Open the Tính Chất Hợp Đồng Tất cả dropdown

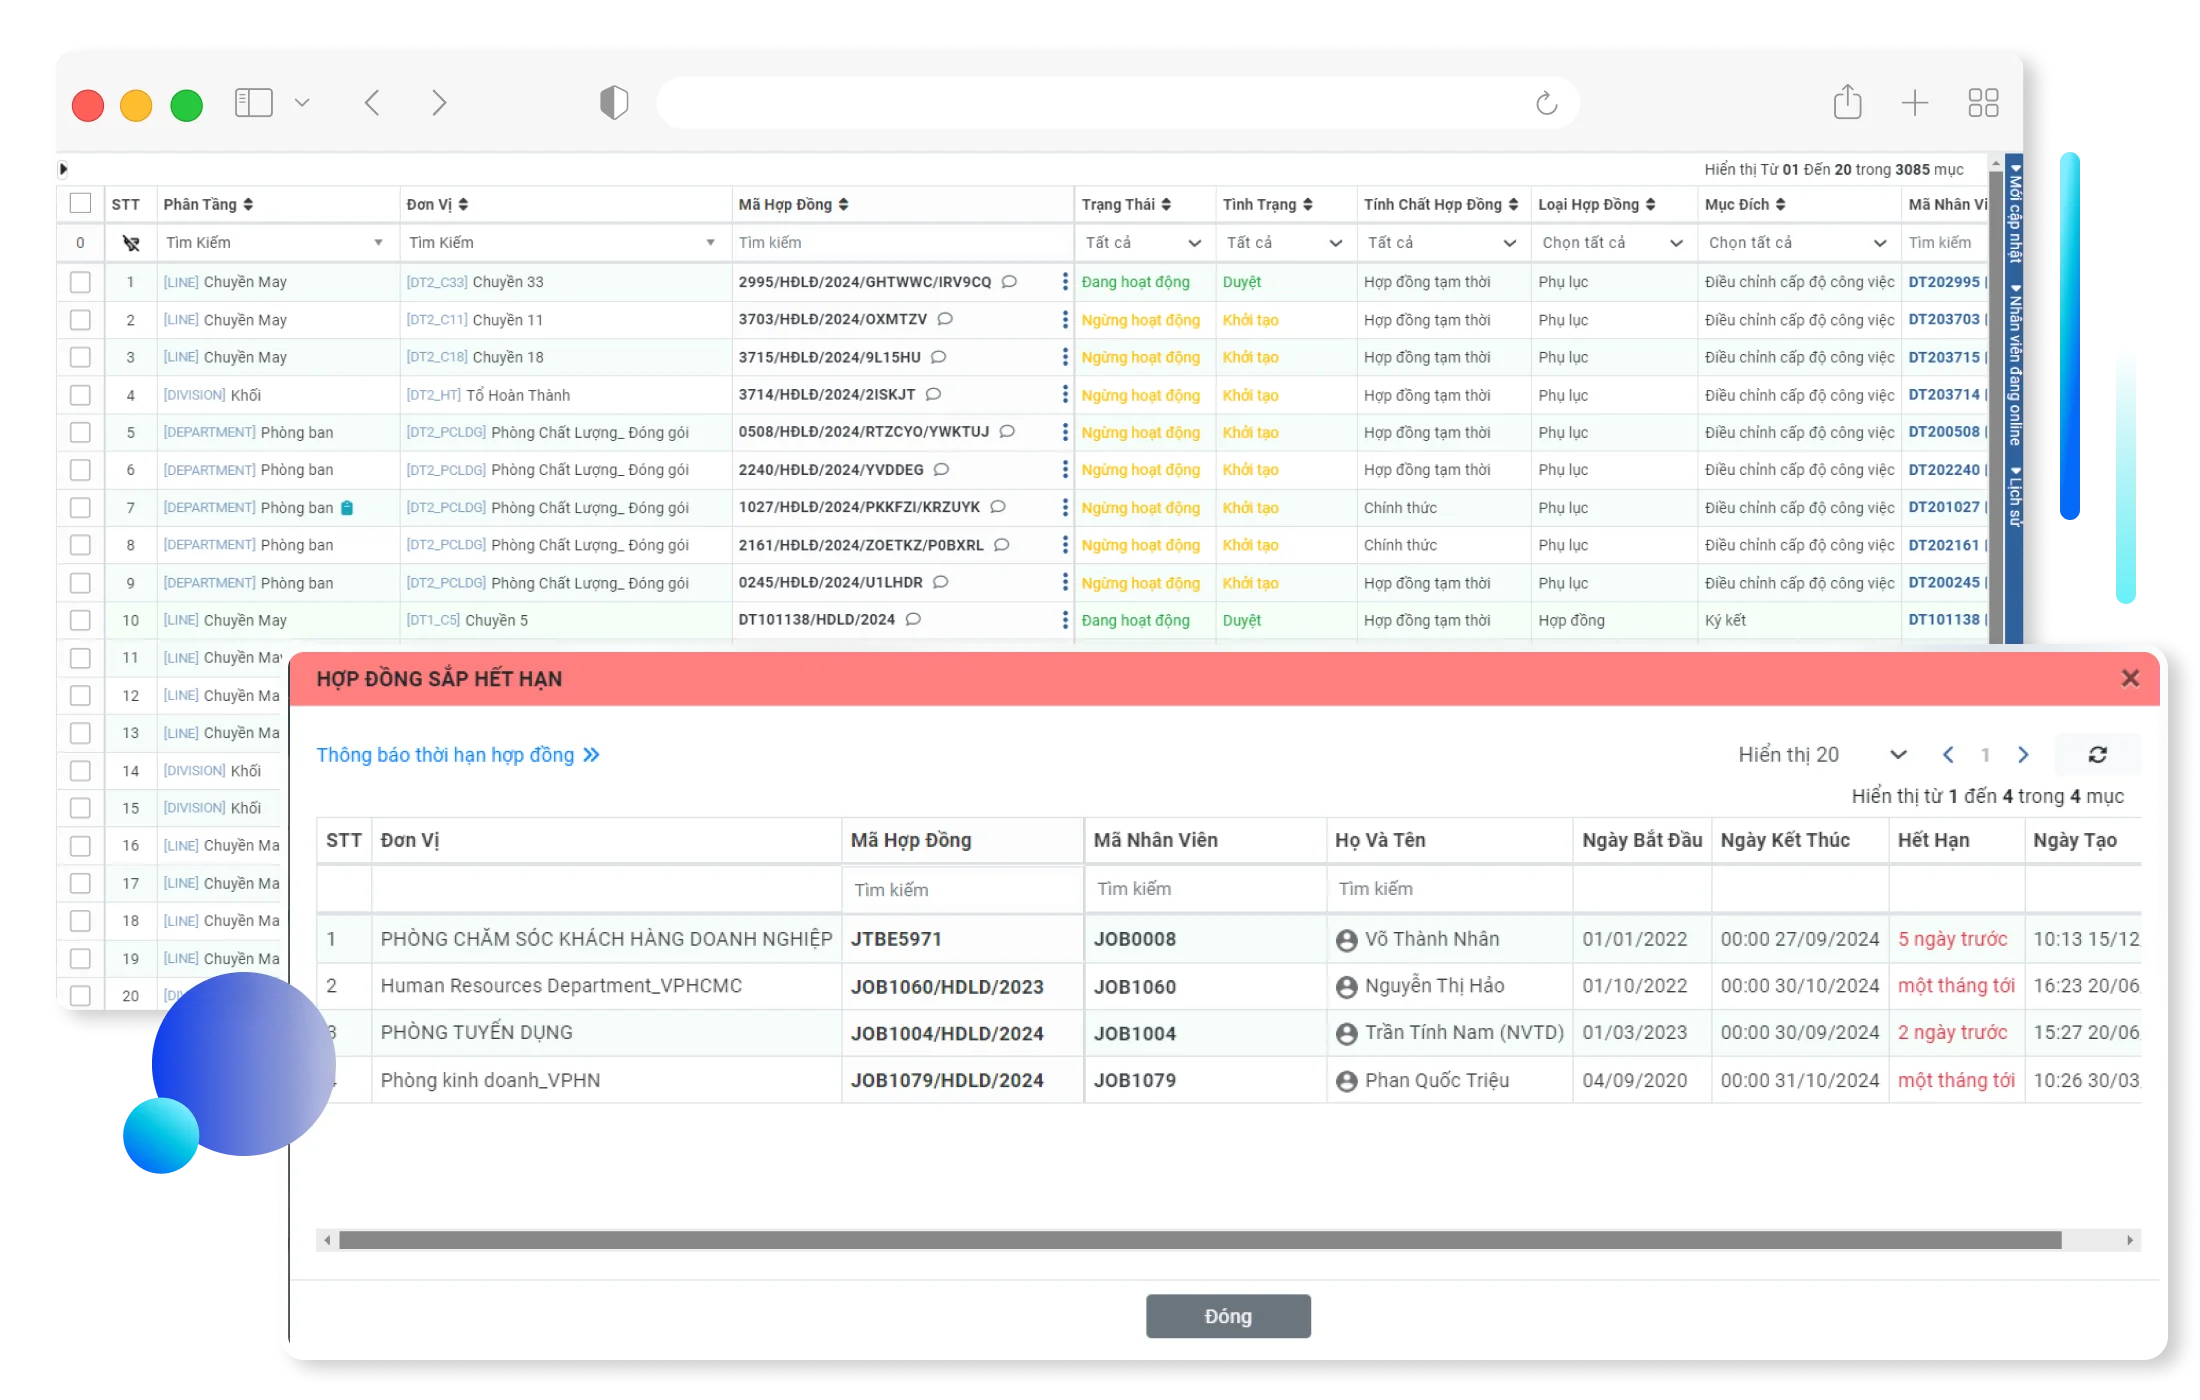pyautogui.click(x=1442, y=243)
